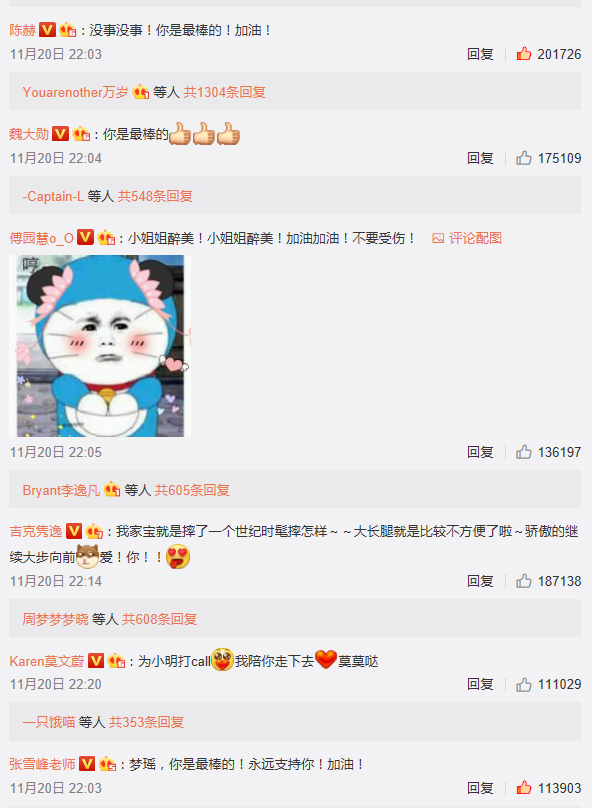Image resolution: width=592 pixels, height=808 pixels.
Task: Visit Youarenother万岁's profile
Action: tap(75, 92)
